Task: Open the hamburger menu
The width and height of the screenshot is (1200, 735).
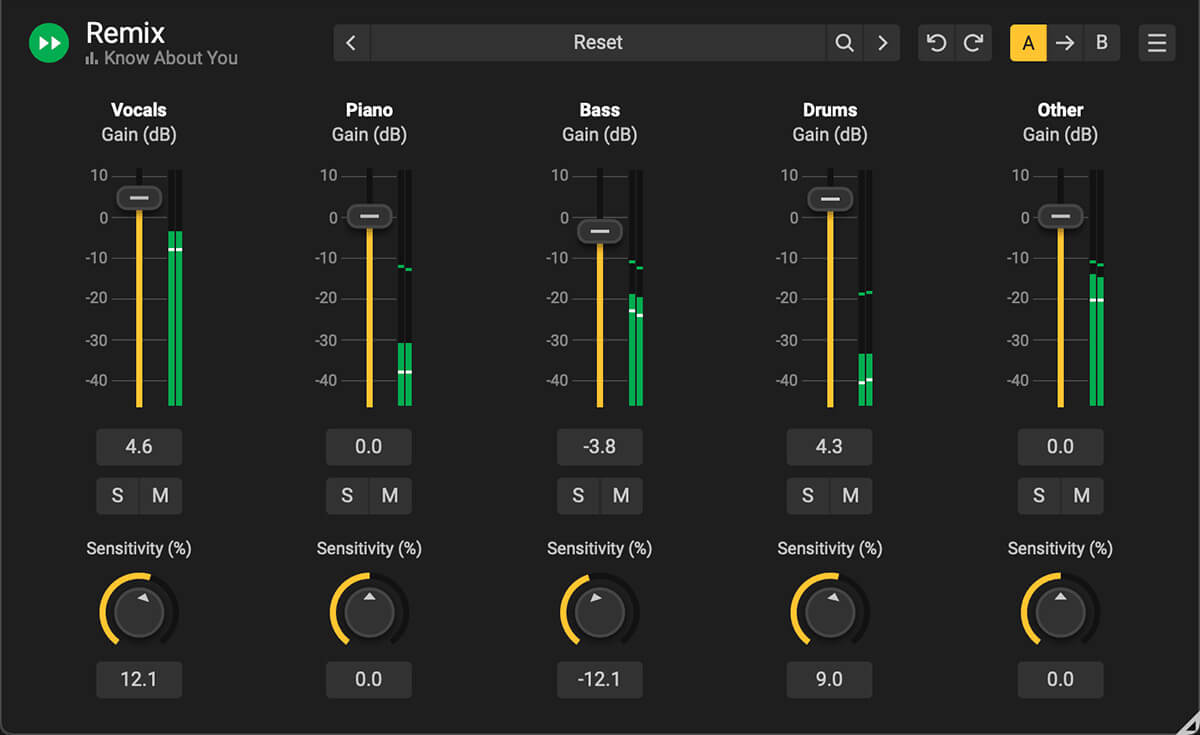Action: click(1157, 43)
